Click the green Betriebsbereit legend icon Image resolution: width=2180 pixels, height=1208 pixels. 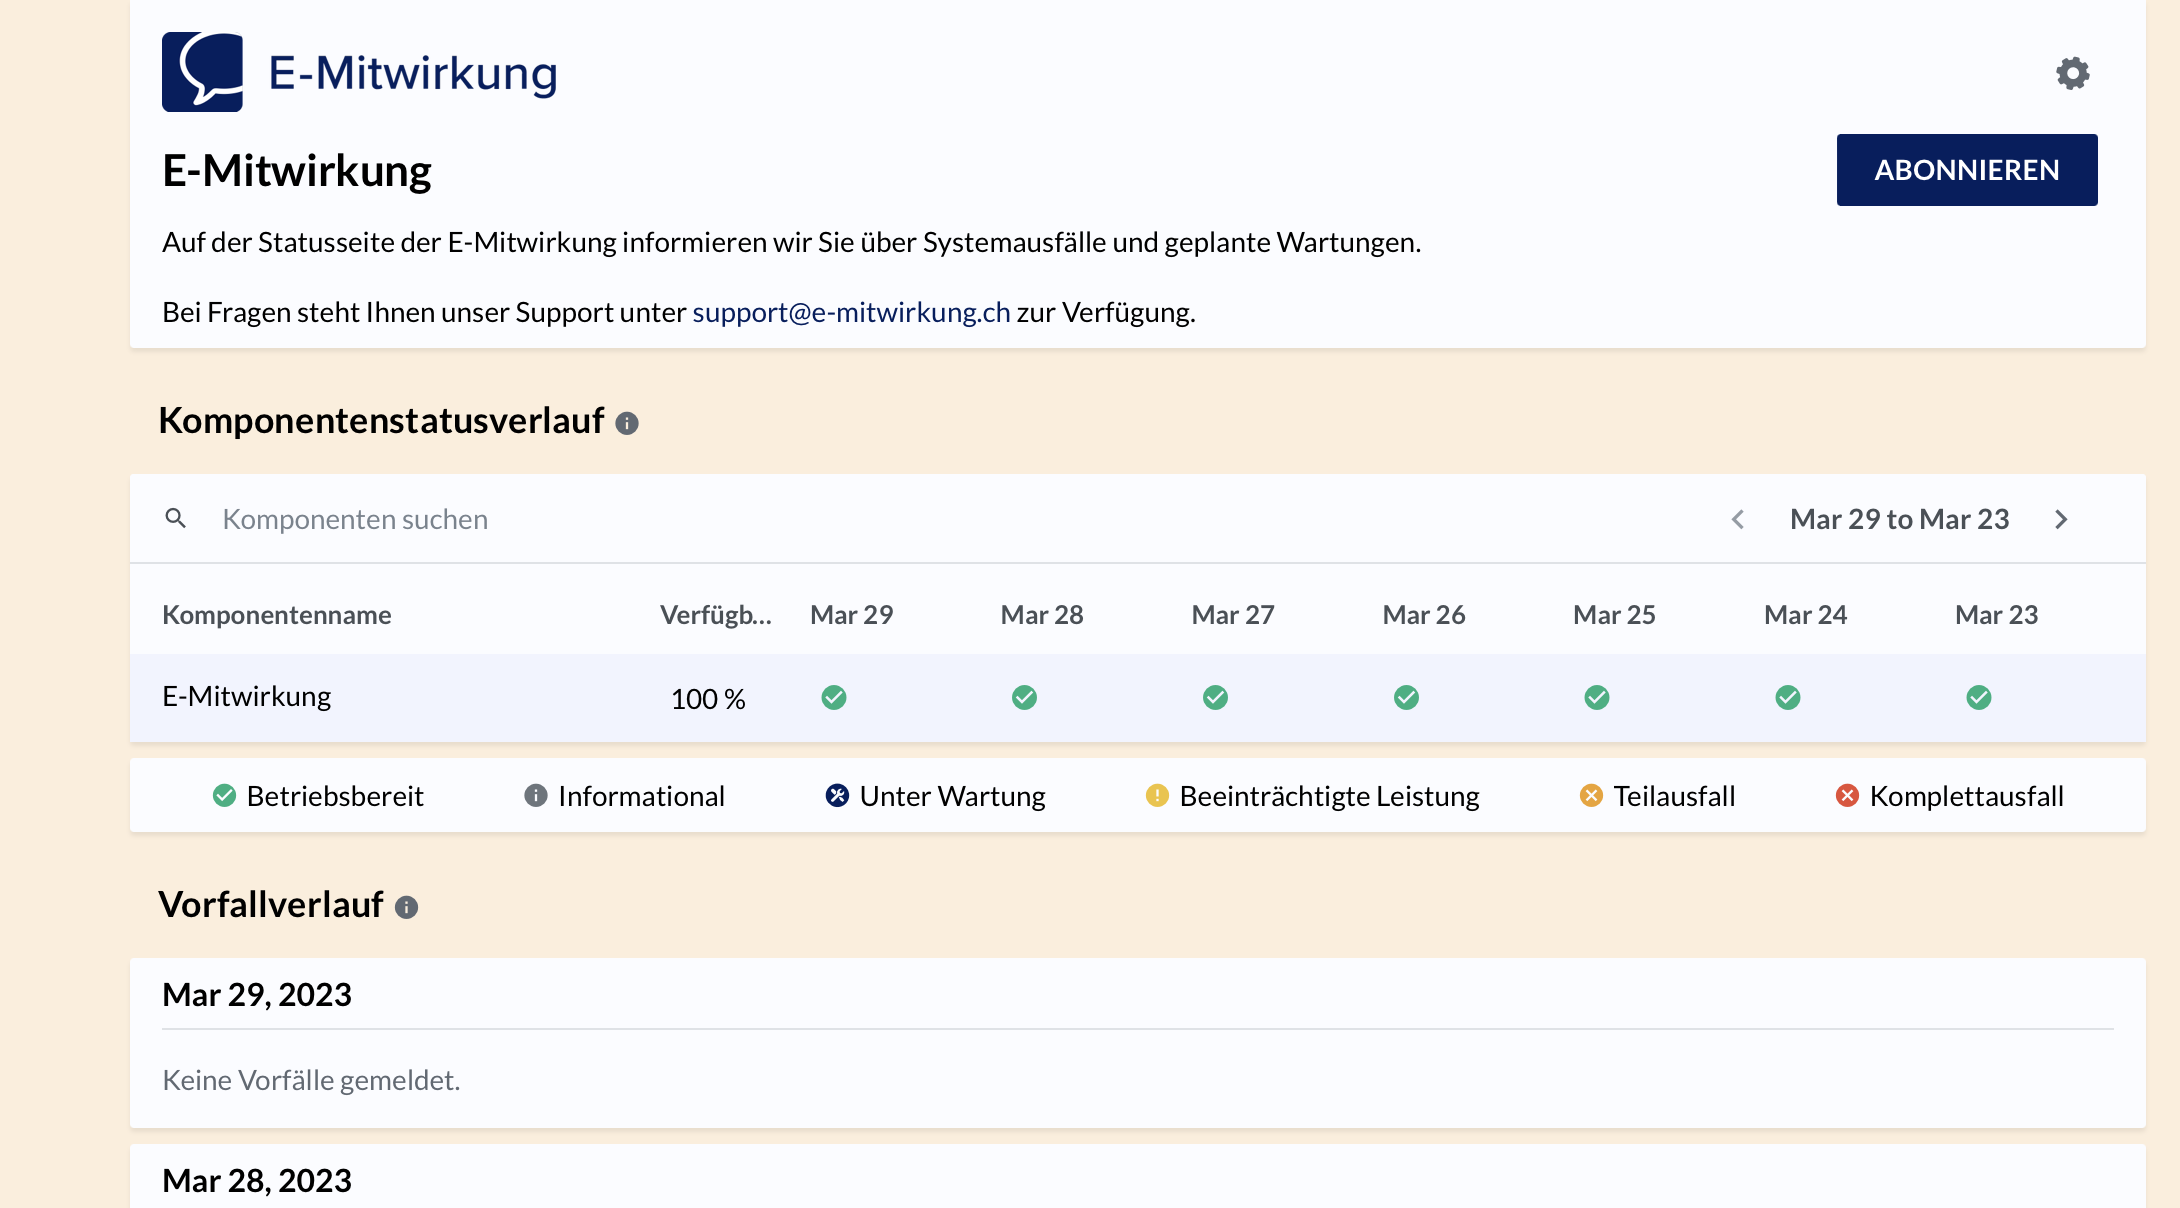pyautogui.click(x=224, y=795)
